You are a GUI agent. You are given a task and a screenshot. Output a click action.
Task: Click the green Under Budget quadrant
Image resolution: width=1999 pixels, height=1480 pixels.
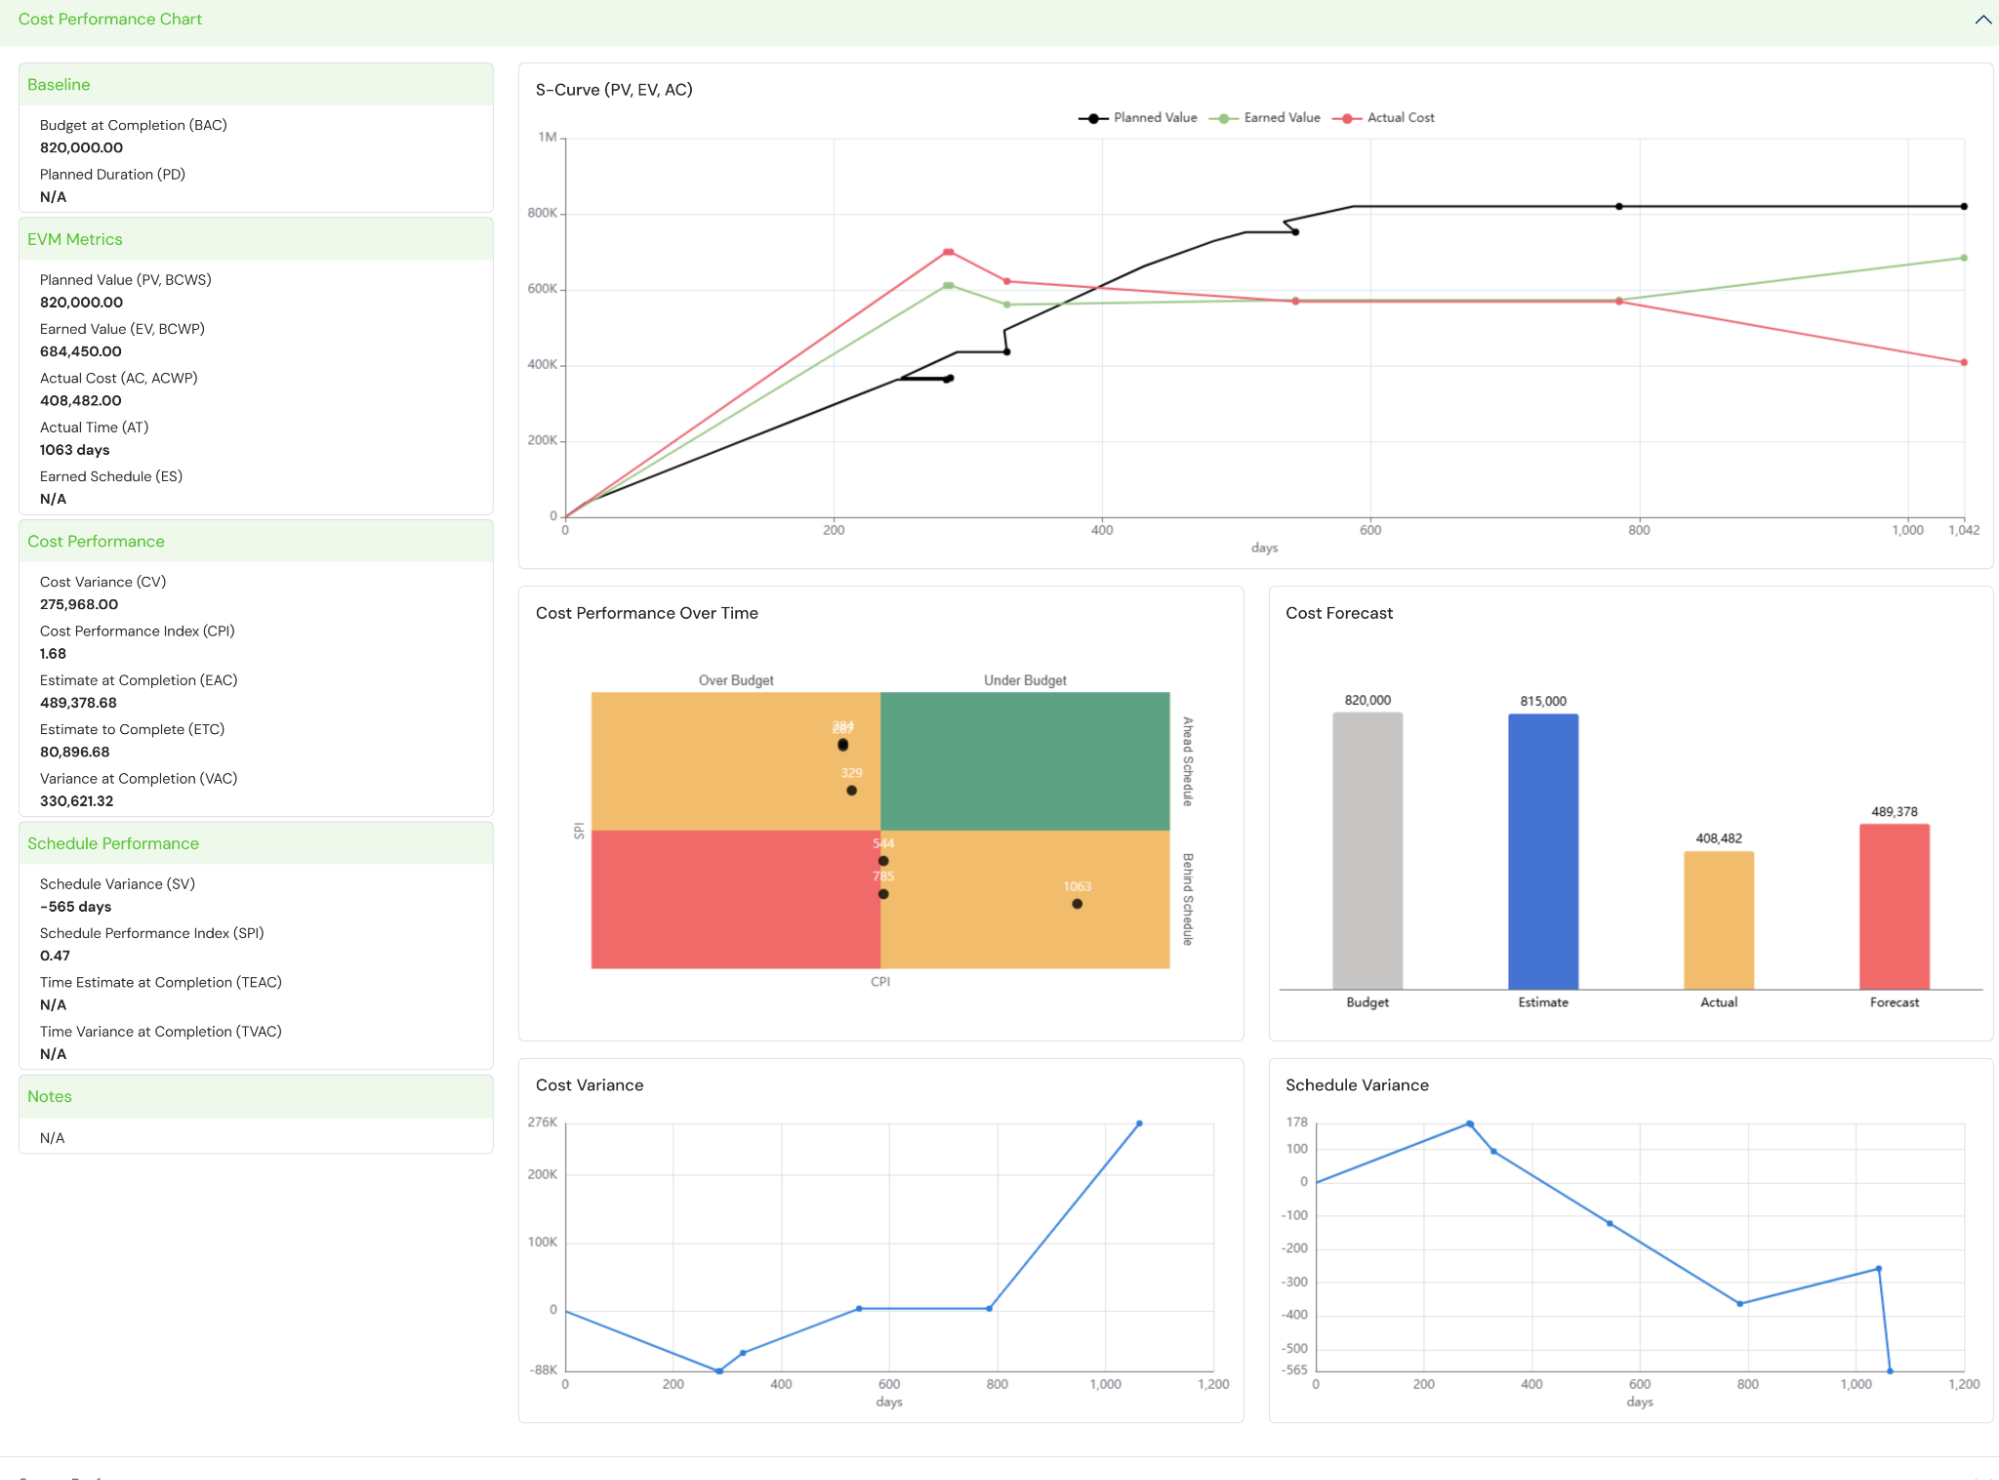pos(1024,760)
